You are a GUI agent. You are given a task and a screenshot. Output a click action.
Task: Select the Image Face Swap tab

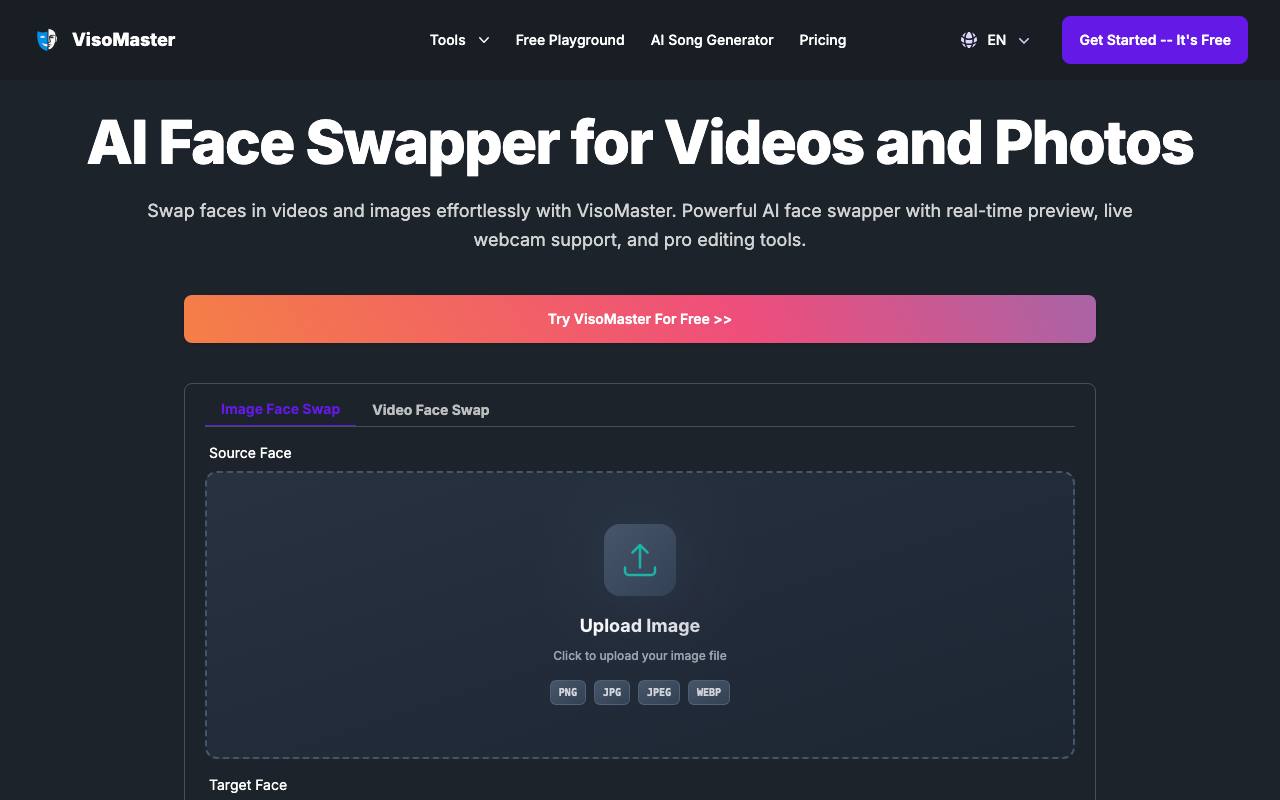point(280,409)
